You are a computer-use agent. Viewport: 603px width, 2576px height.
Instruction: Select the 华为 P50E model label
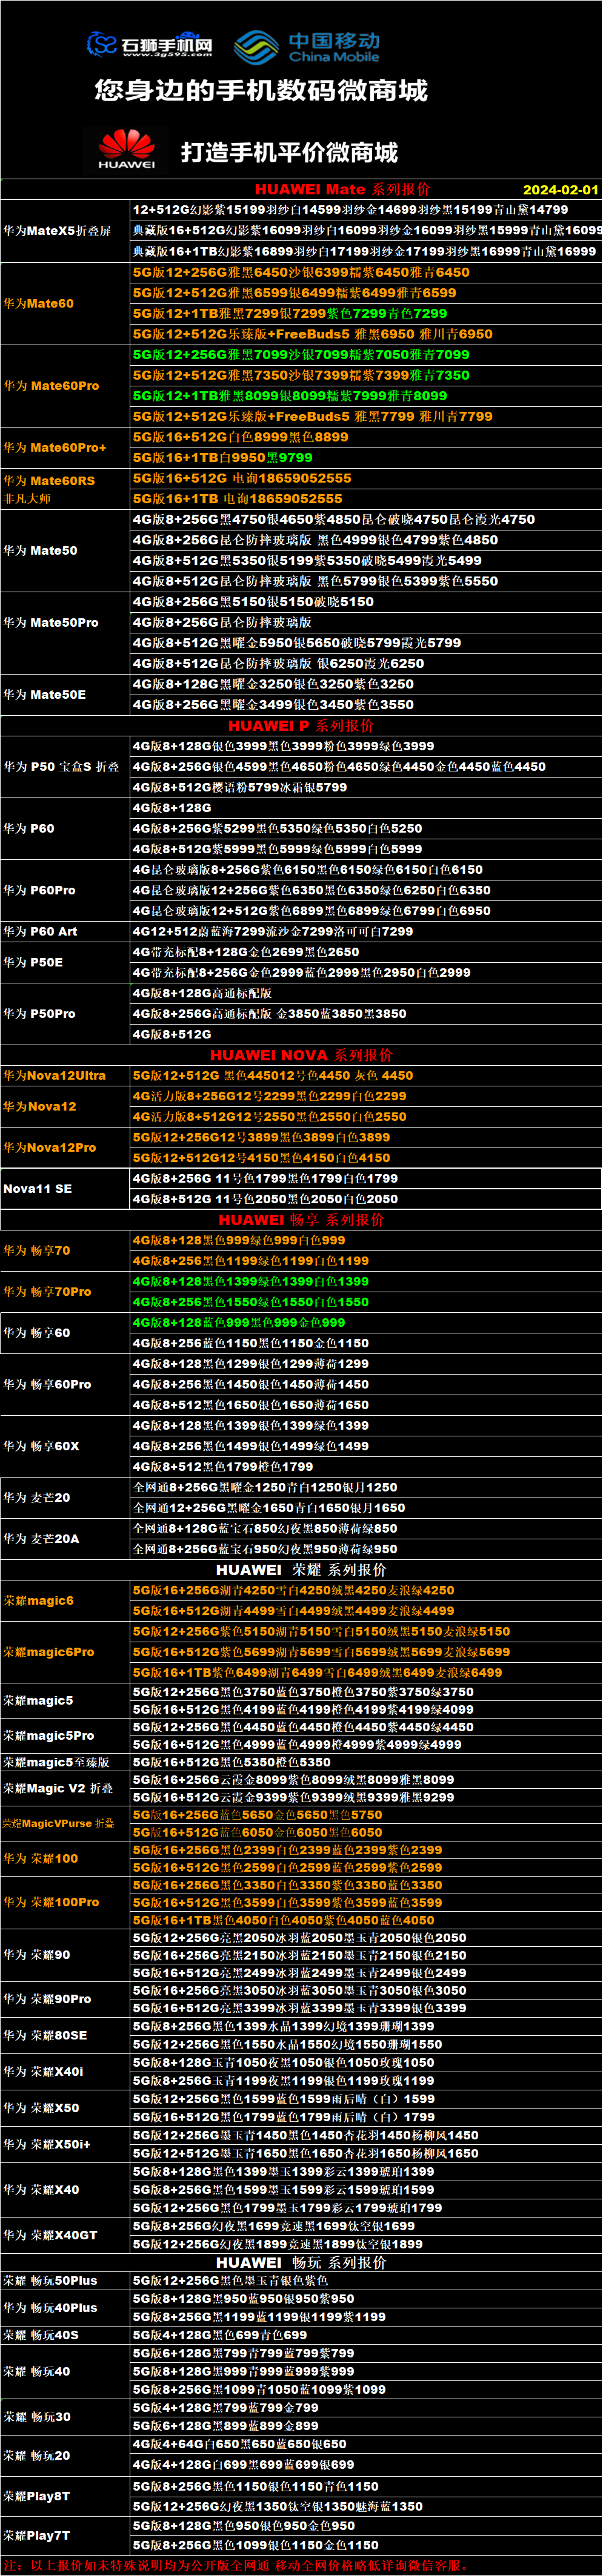pos(33,962)
